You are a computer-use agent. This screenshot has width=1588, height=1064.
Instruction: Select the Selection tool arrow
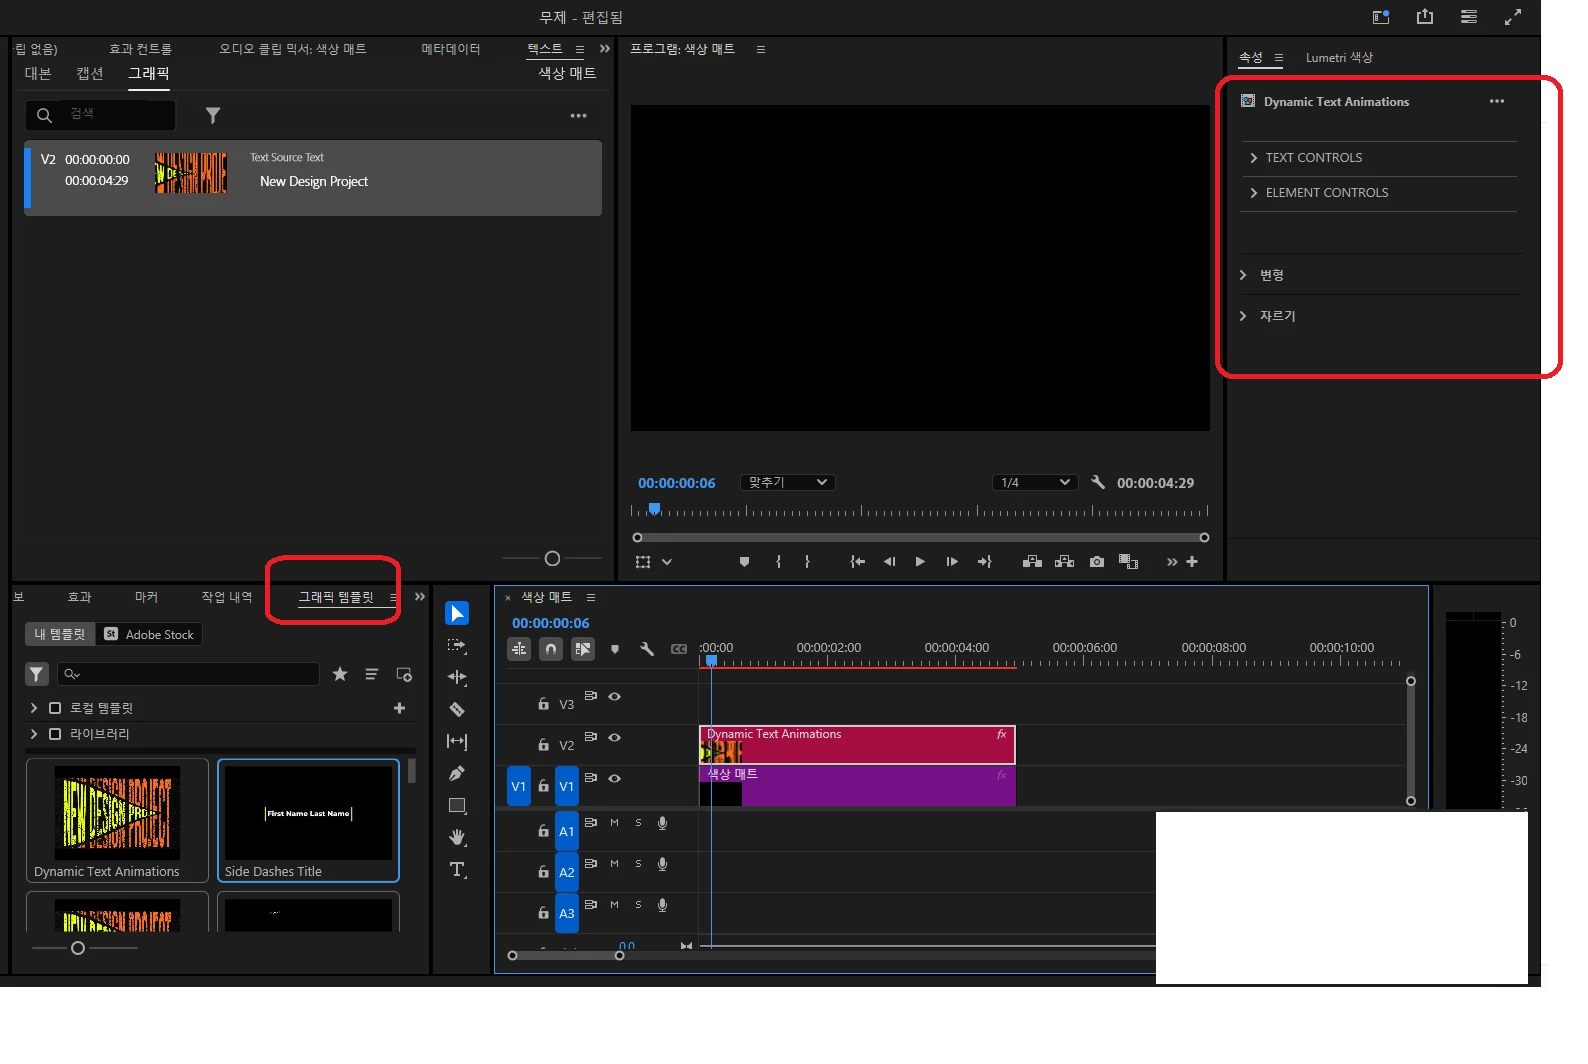[457, 613]
